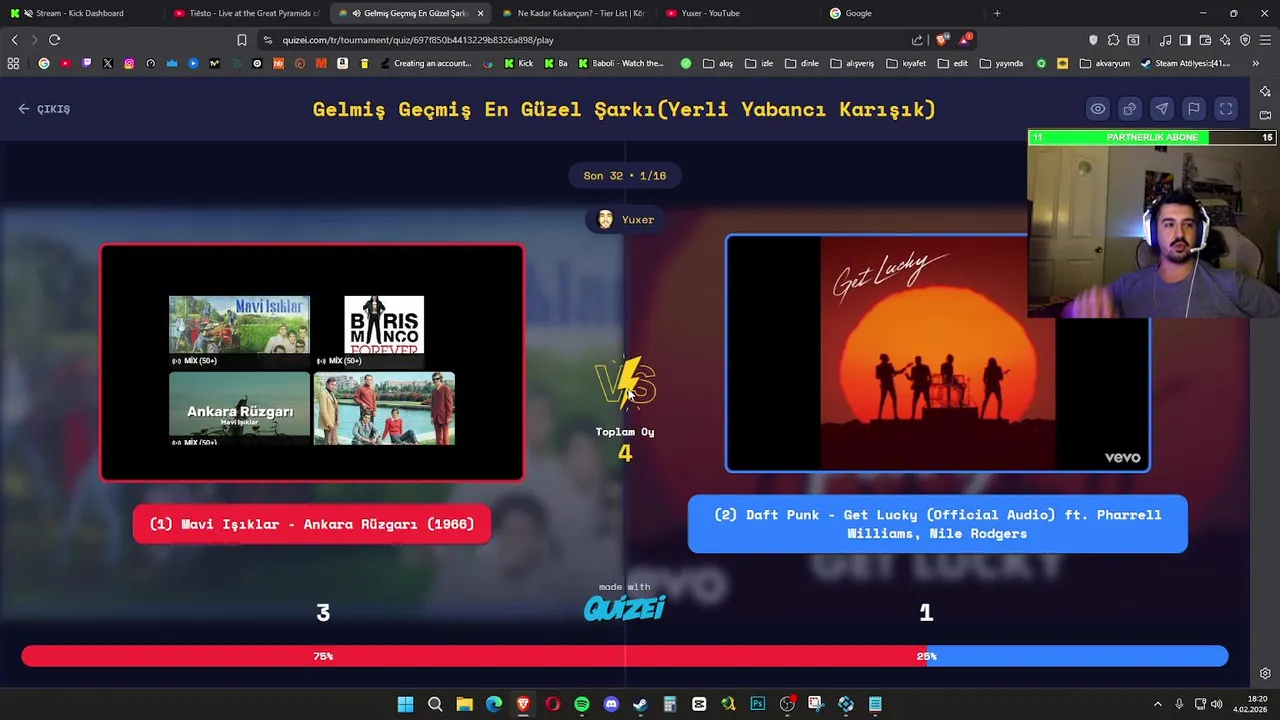Screen dimensions: 1280x720
Task: Click the flag report icon
Action: pos(1194,109)
